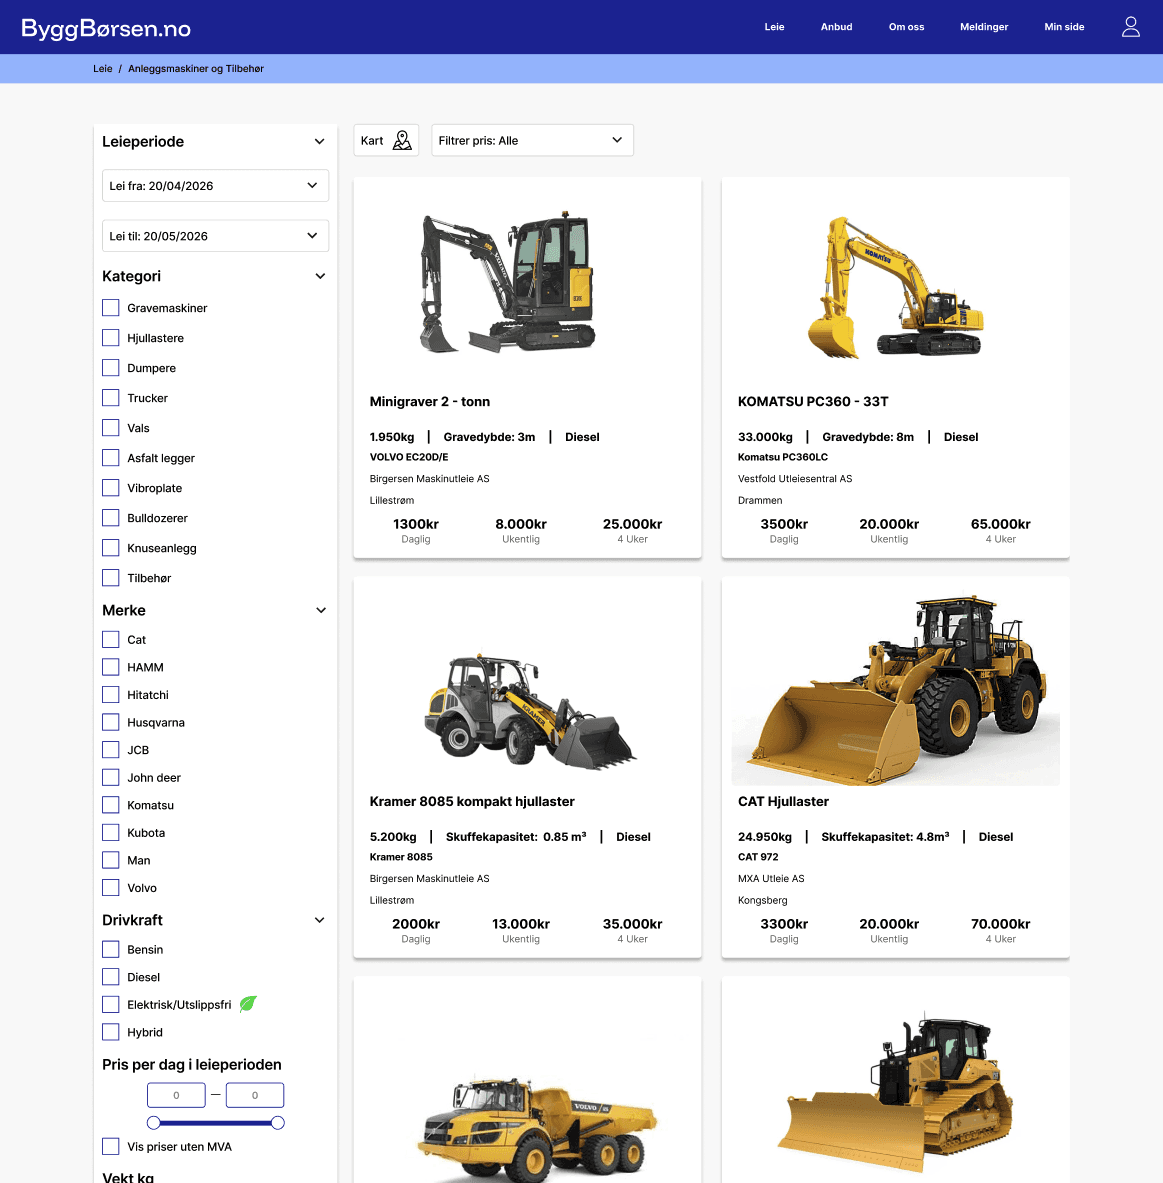Viewport: 1163px width, 1183px height.
Task: Open the CAT Hjullaster image
Action: pyautogui.click(x=895, y=690)
